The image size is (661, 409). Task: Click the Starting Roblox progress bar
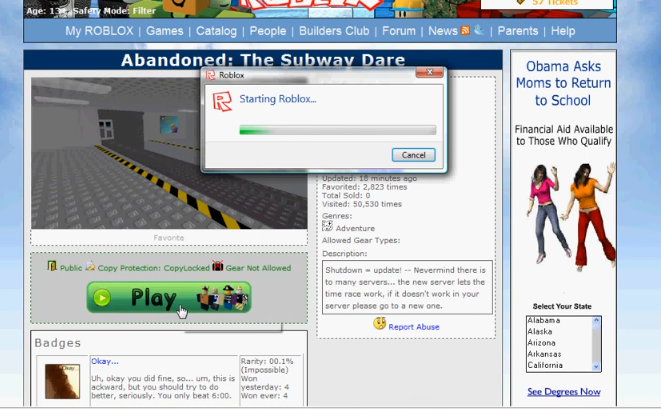pos(338,130)
